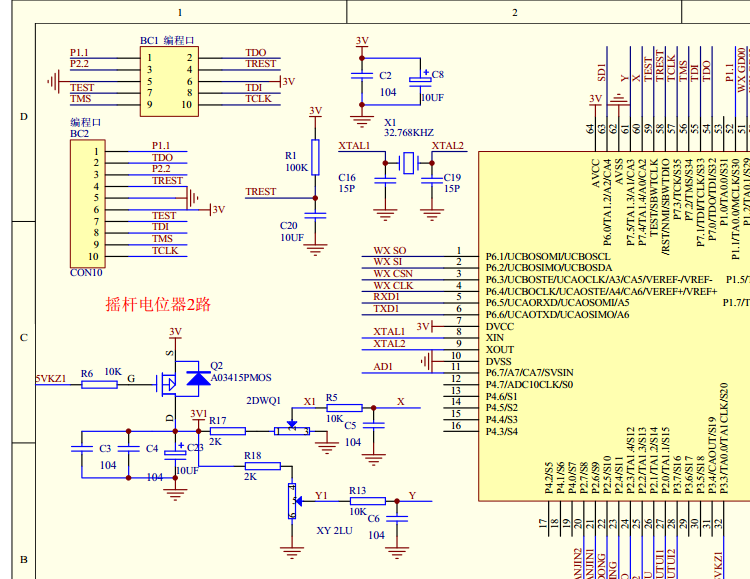The image size is (750, 579).
Task: Click the 'P6.7/A7/CA7/SVSIN' pin name
Action: 530,372
